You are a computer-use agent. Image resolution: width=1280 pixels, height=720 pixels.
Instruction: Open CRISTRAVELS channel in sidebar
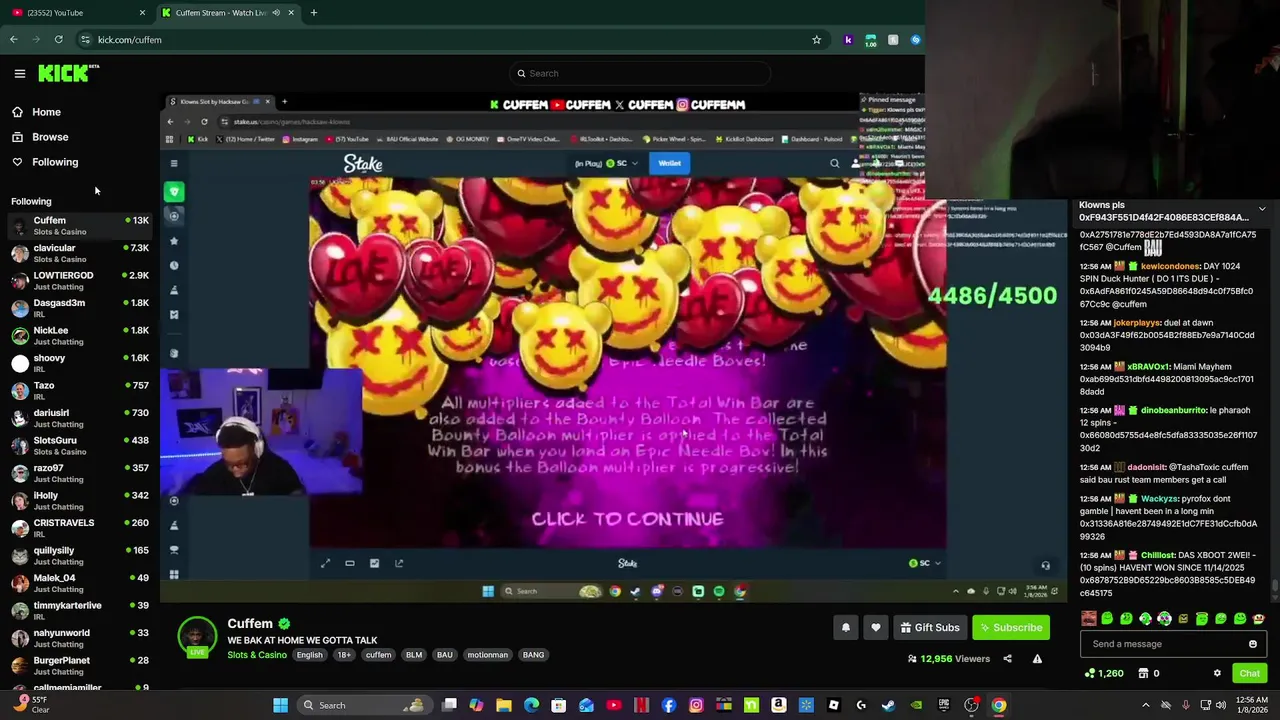point(80,528)
